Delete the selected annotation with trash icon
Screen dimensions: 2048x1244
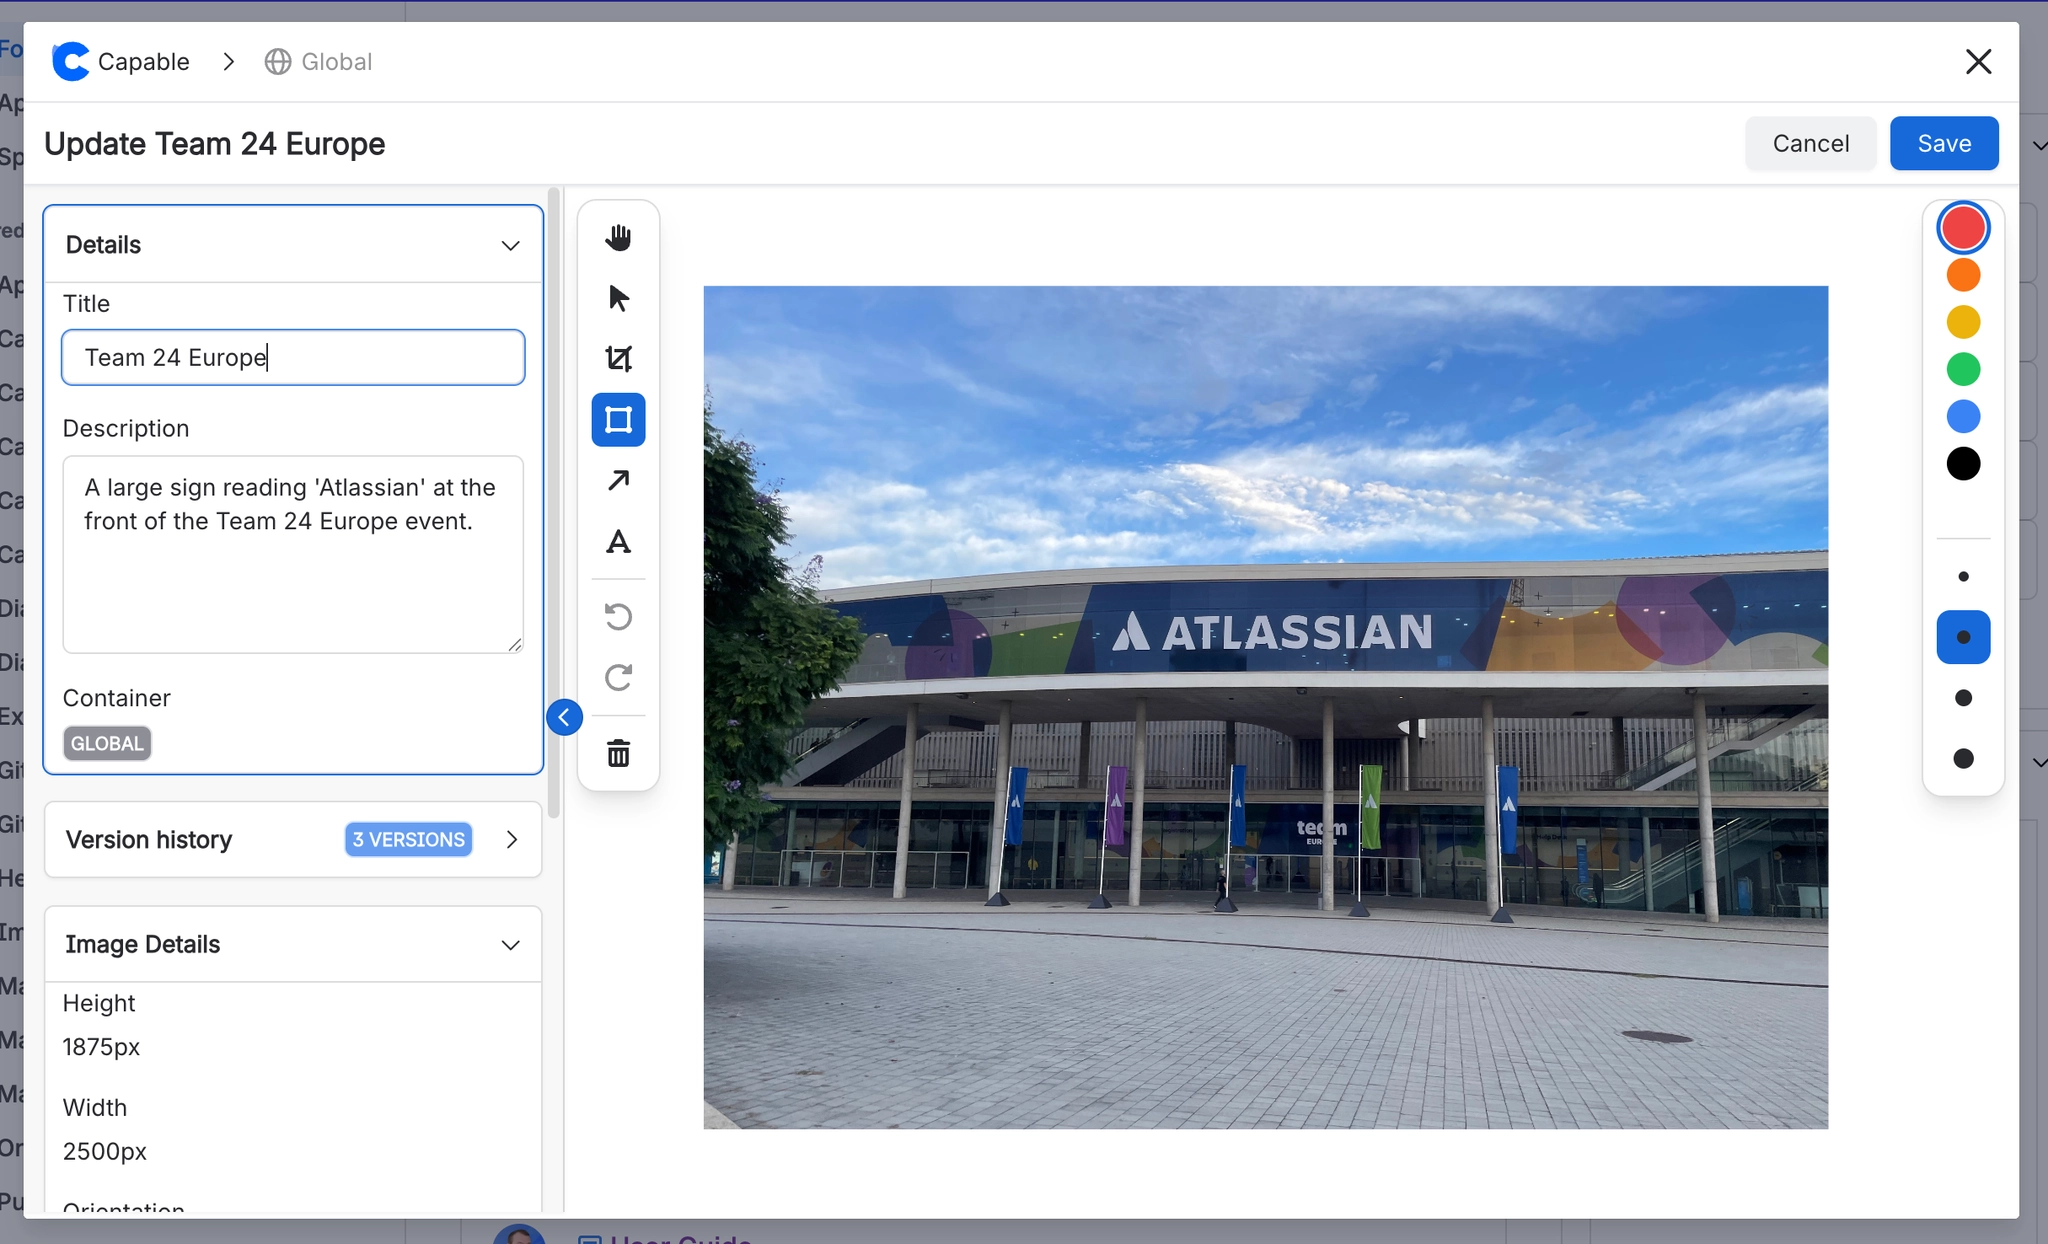[x=617, y=753]
